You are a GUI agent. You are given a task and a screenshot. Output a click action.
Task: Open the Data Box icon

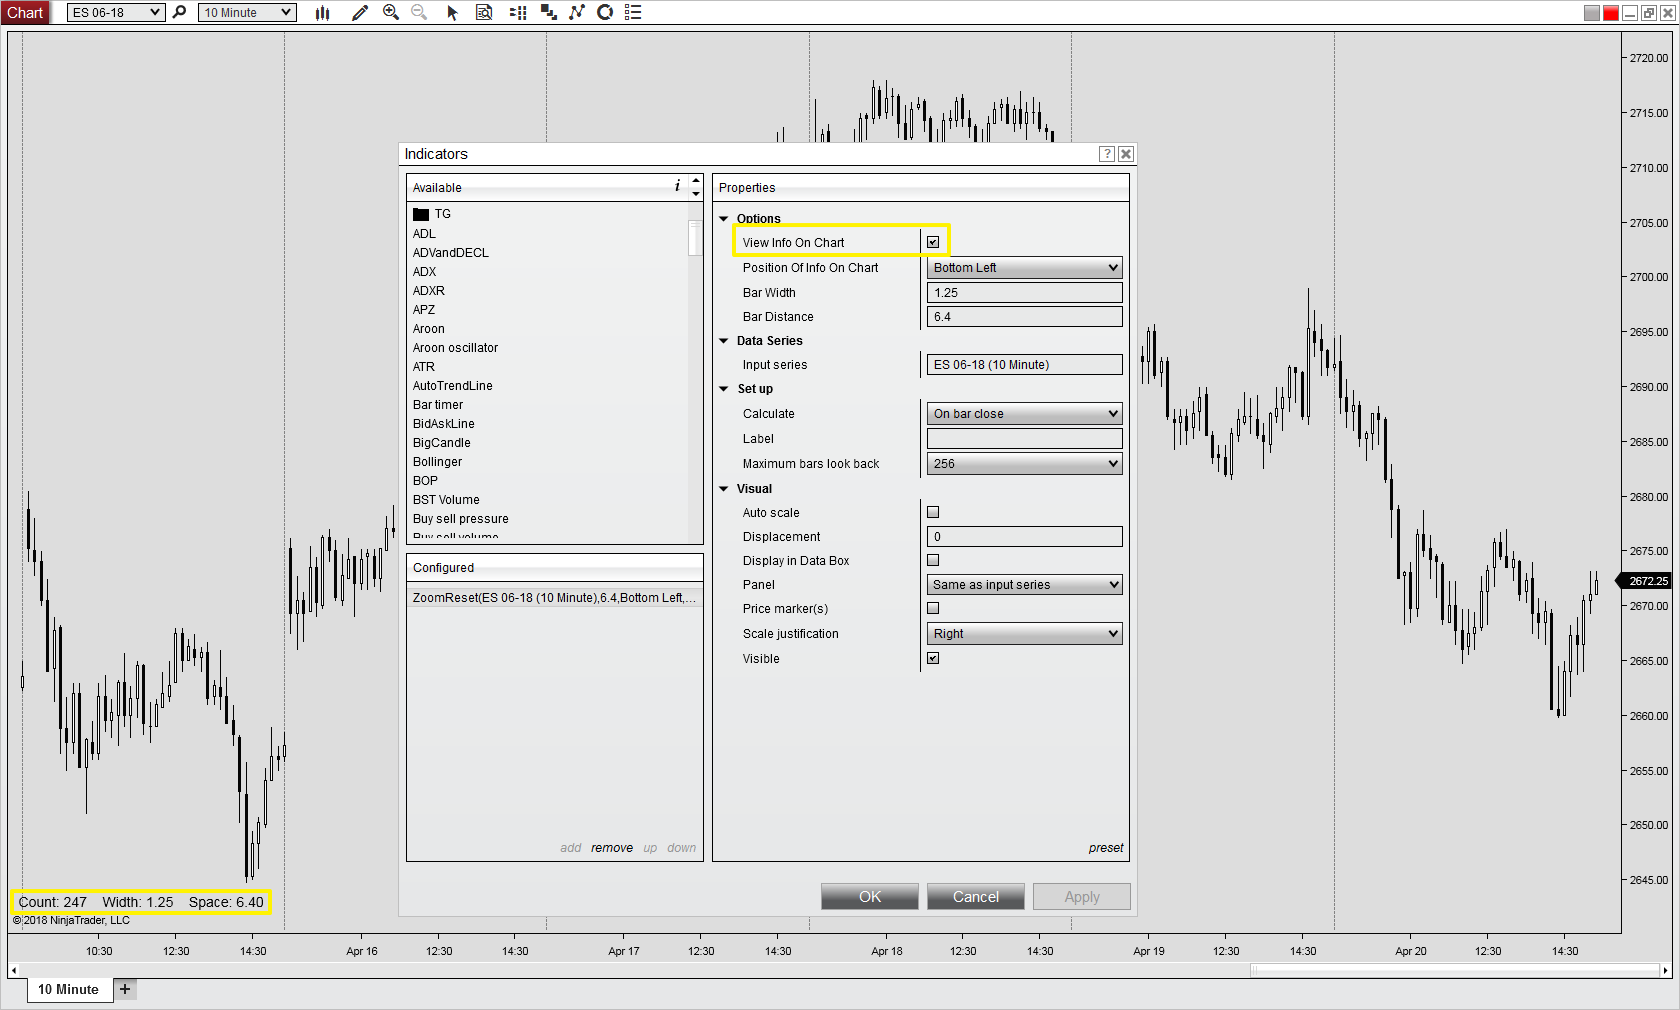[484, 13]
